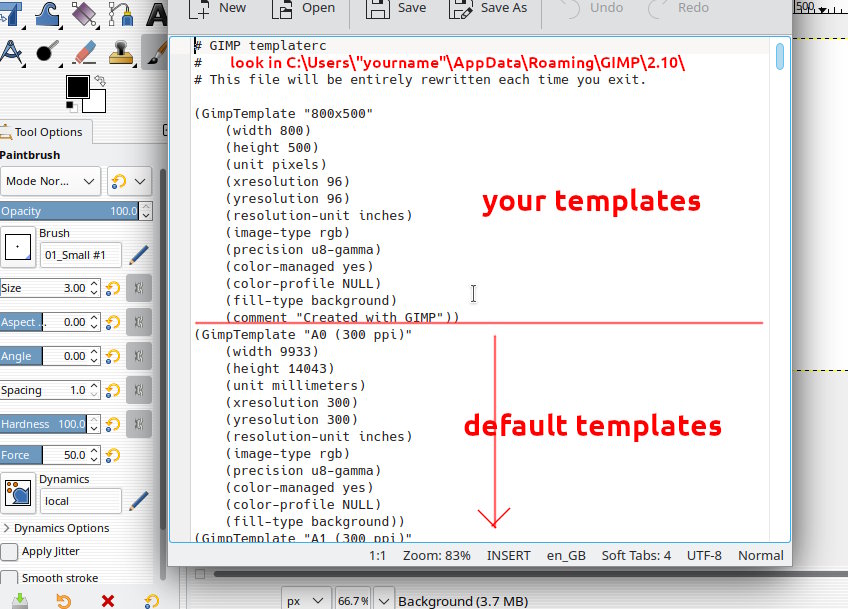The image size is (848, 609).
Task: Switch to the Tool Options tab
Action: 46,132
